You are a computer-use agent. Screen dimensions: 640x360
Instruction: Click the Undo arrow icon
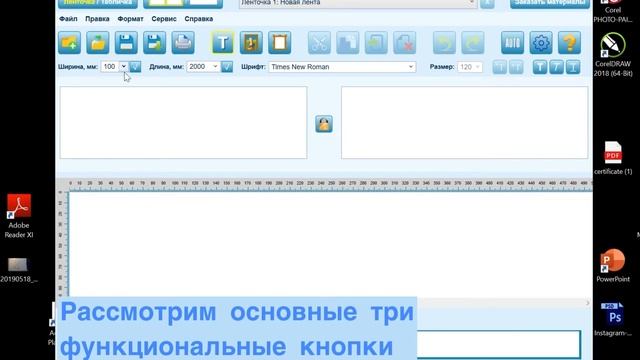(x=444, y=42)
